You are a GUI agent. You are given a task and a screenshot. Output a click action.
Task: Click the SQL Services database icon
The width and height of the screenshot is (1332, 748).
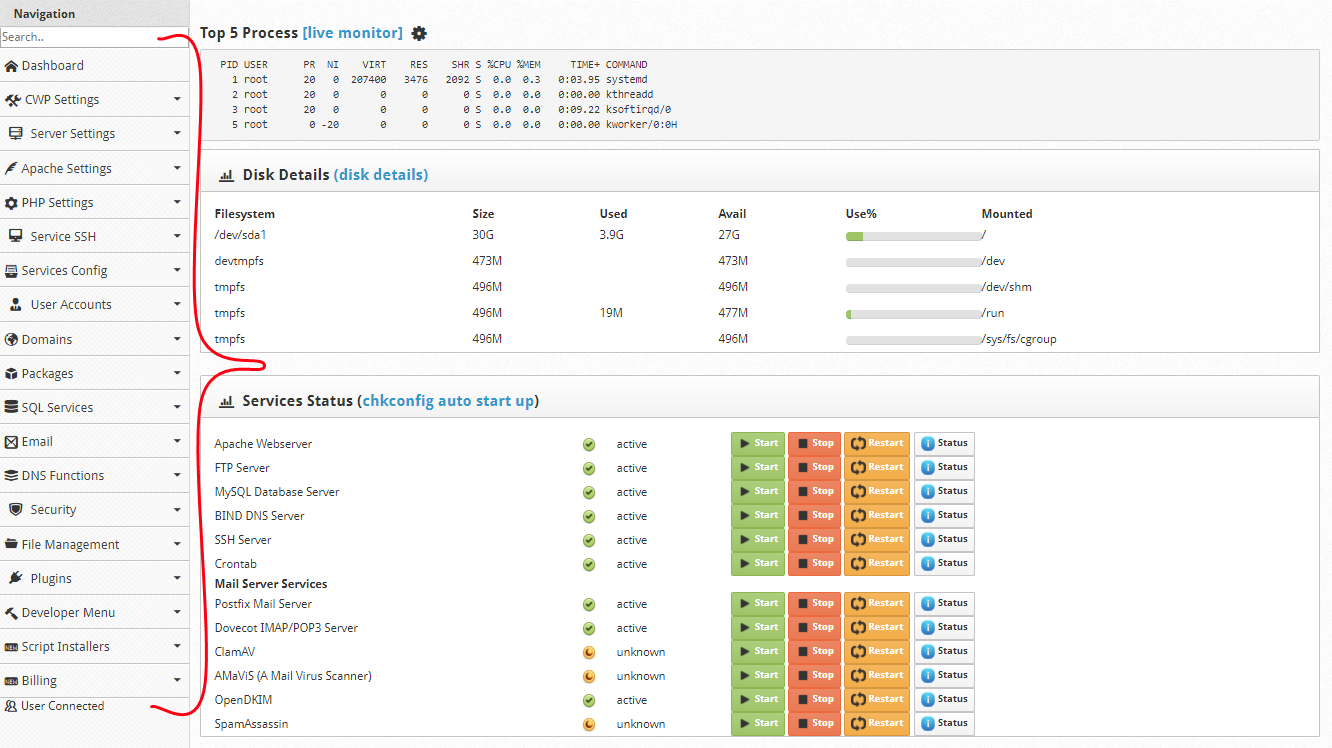point(11,407)
